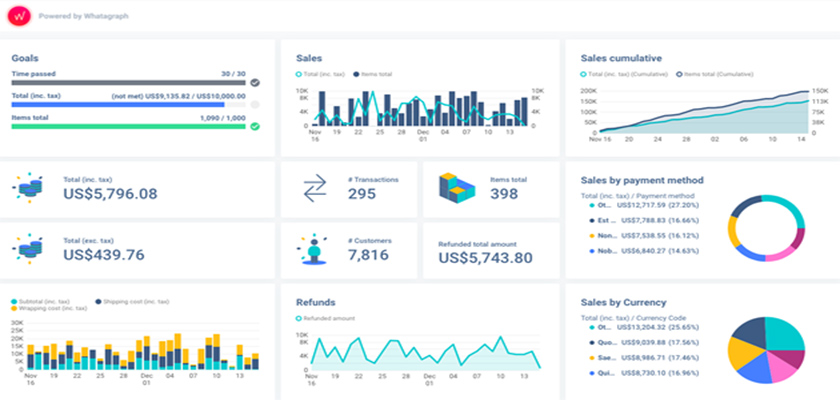This screenshot has height=400, width=840.
Task: Click the Items total boxes icon
Action: (x=457, y=187)
